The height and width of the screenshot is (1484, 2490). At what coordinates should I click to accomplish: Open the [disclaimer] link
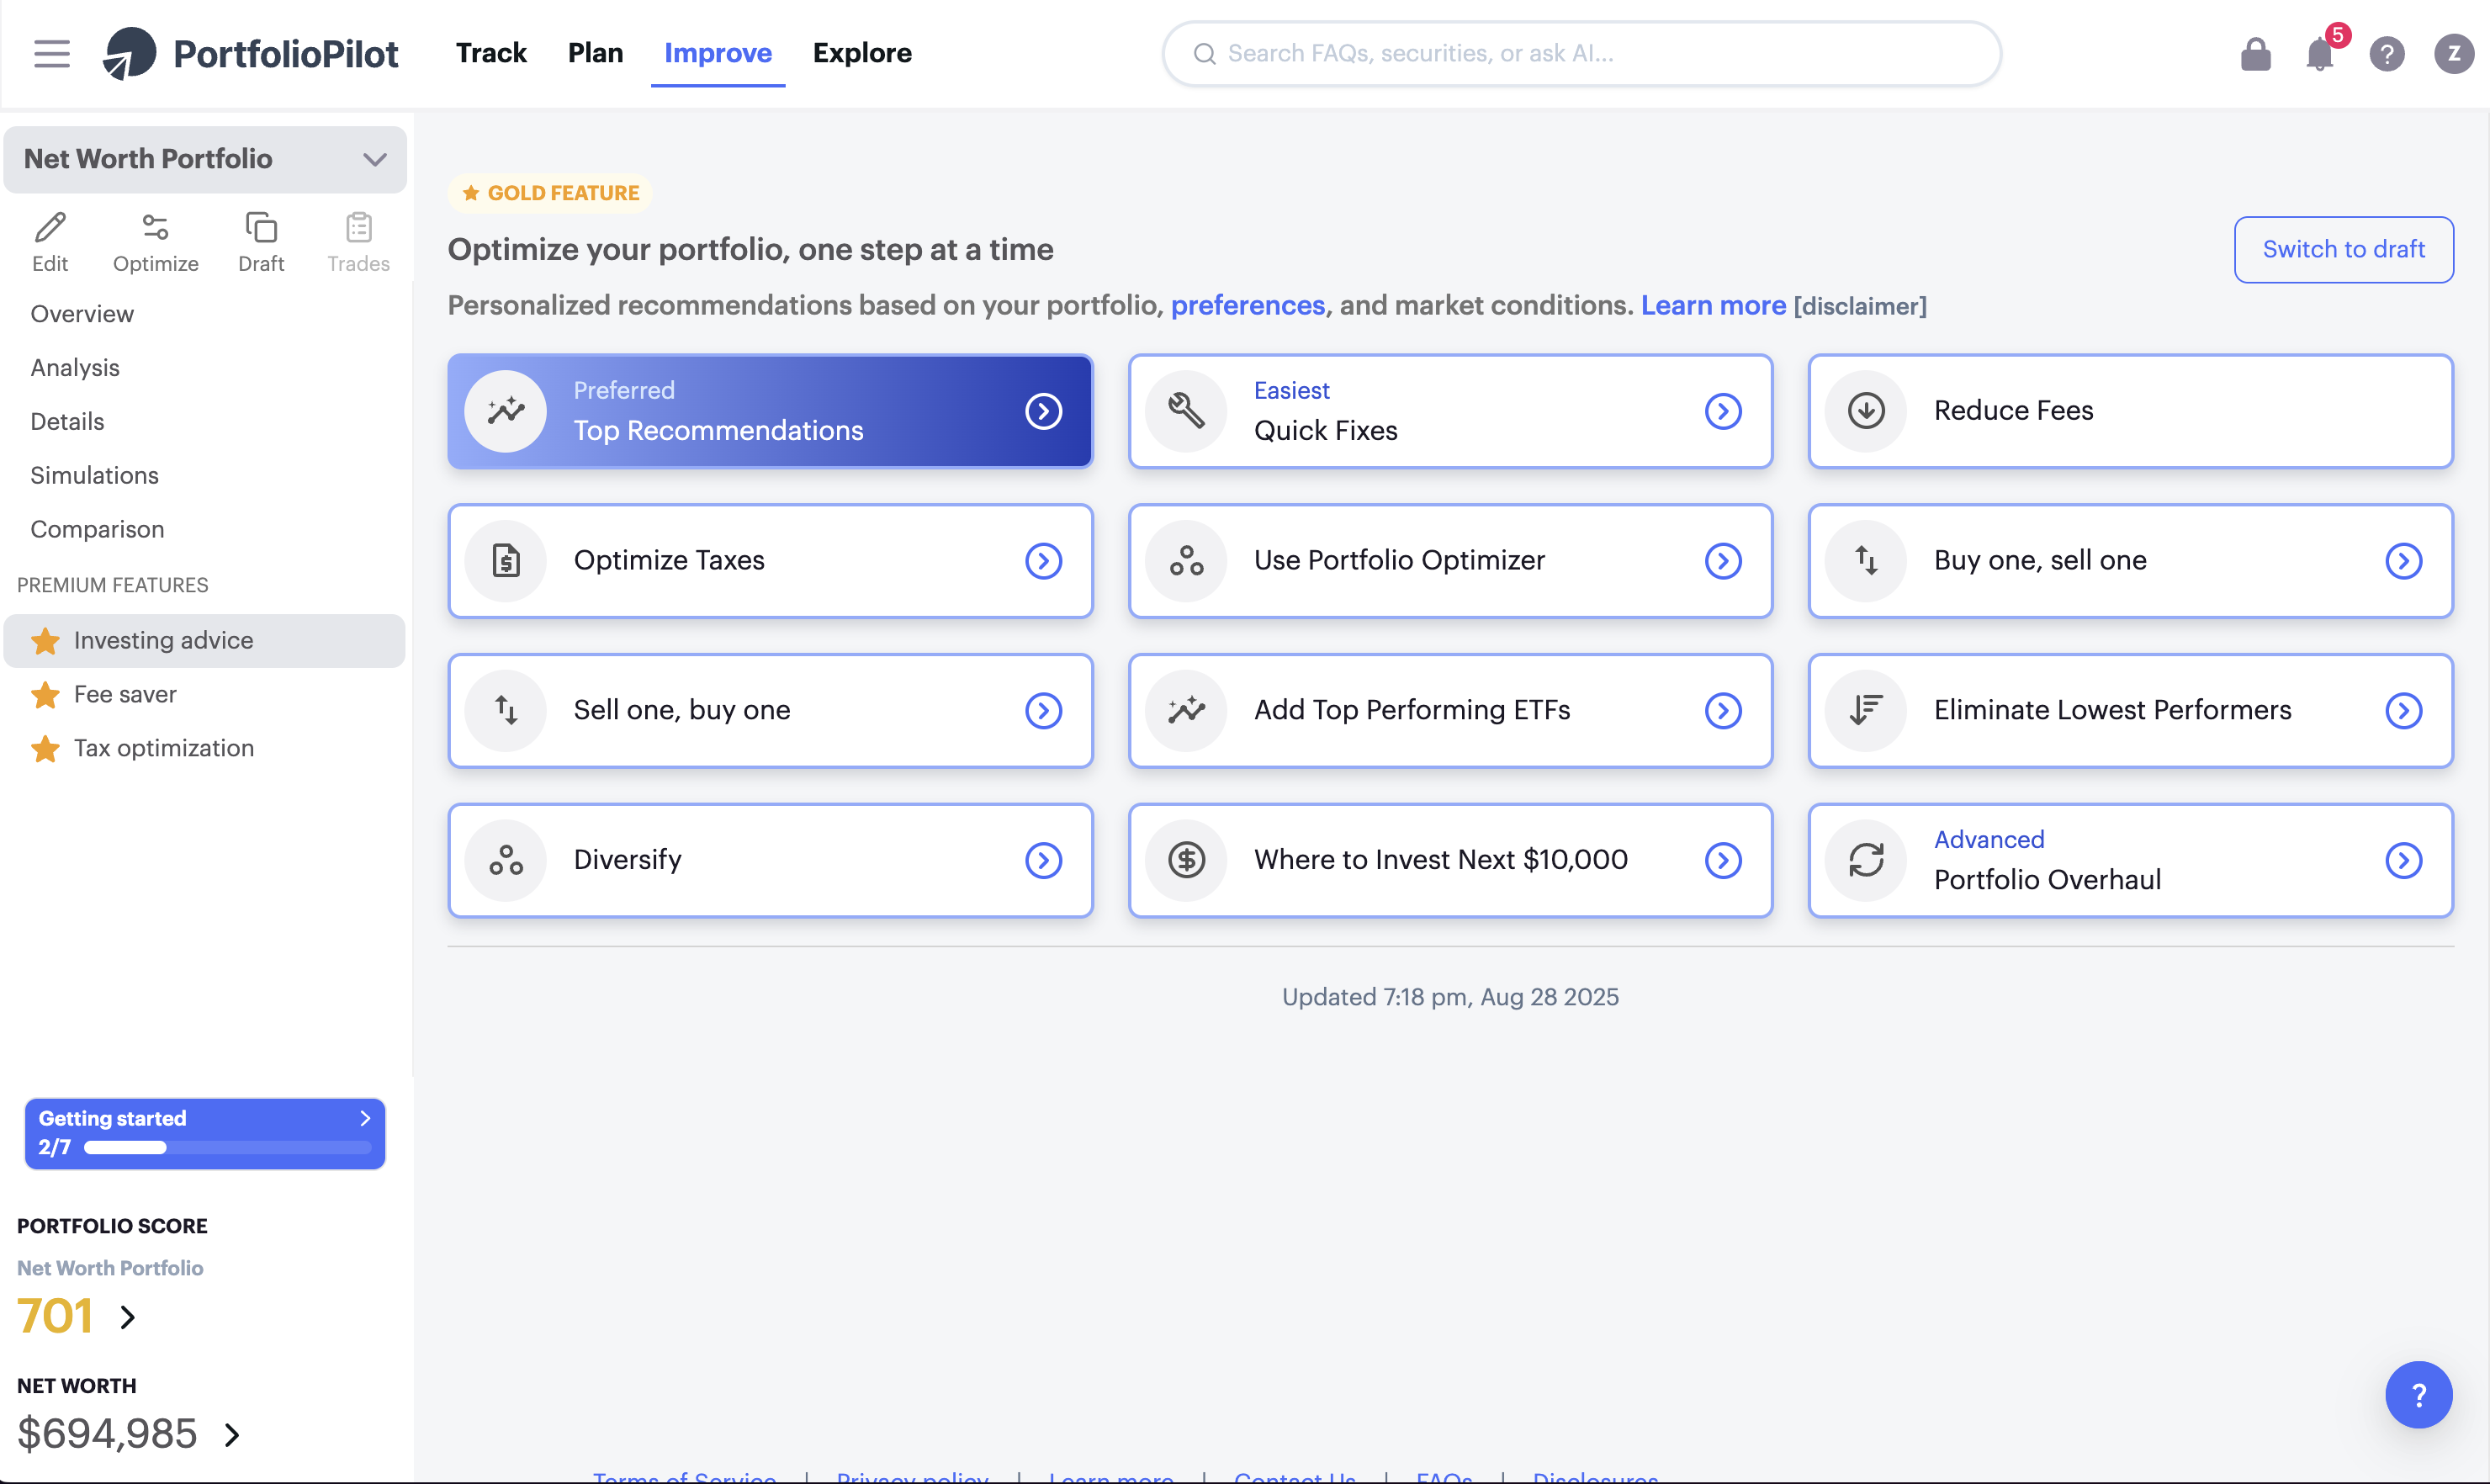[1860, 306]
